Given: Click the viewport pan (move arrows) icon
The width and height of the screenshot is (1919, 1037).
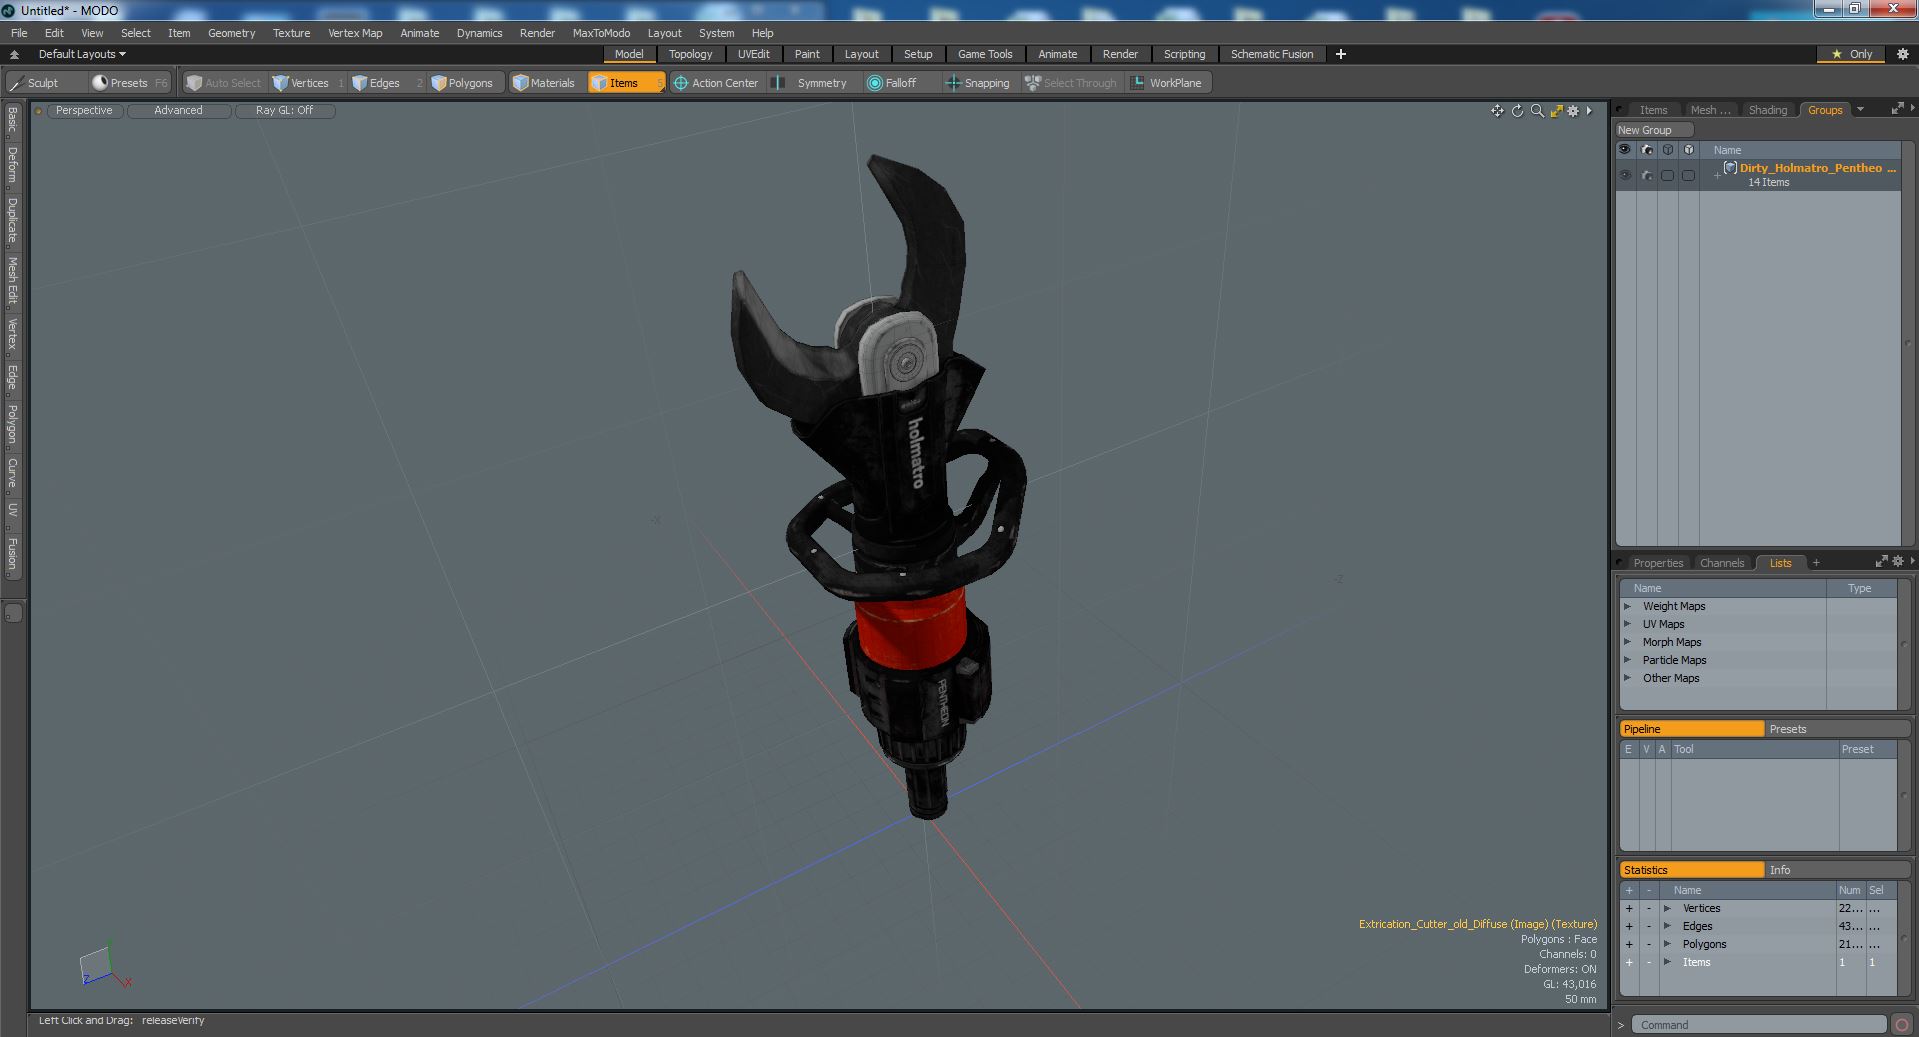Looking at the screenshot, I should tap(1497, 111).
